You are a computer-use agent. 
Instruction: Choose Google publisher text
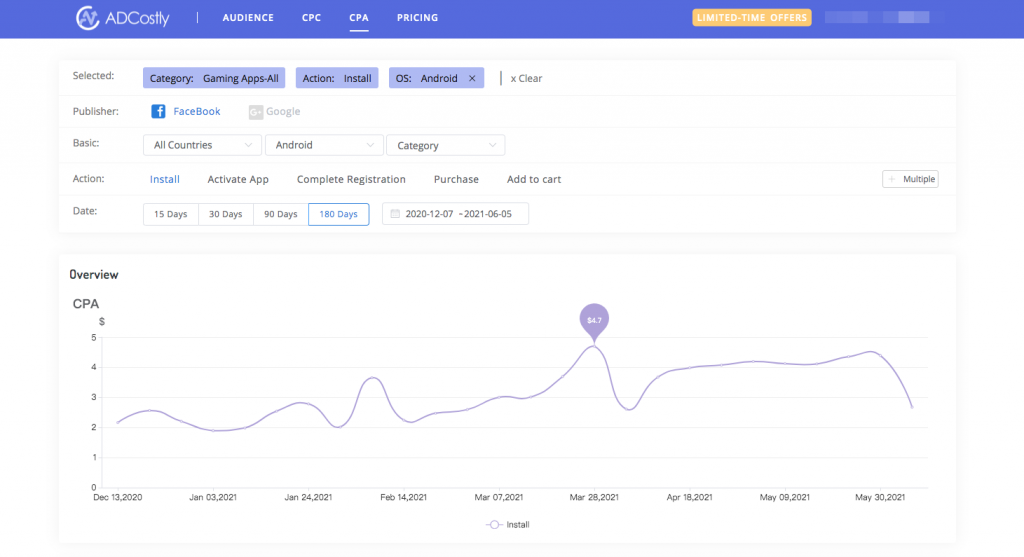283,112
